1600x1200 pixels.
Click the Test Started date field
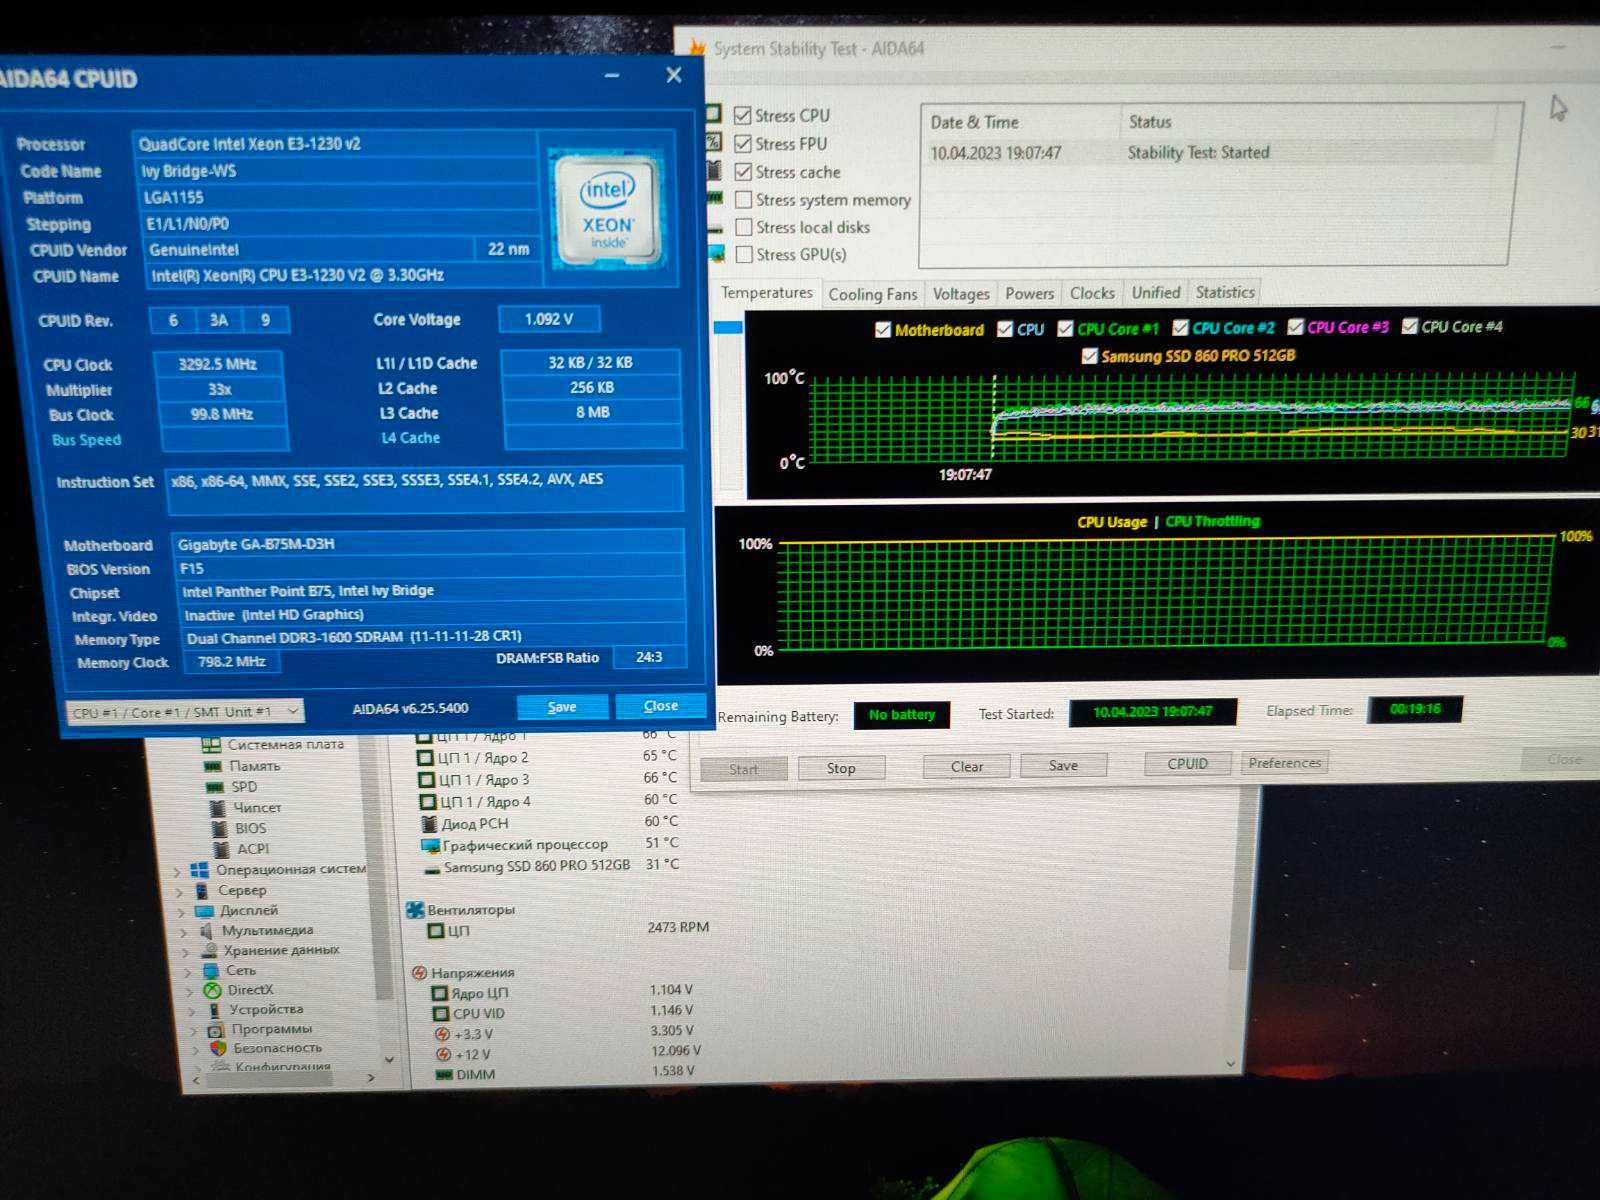pos(1153,712)
